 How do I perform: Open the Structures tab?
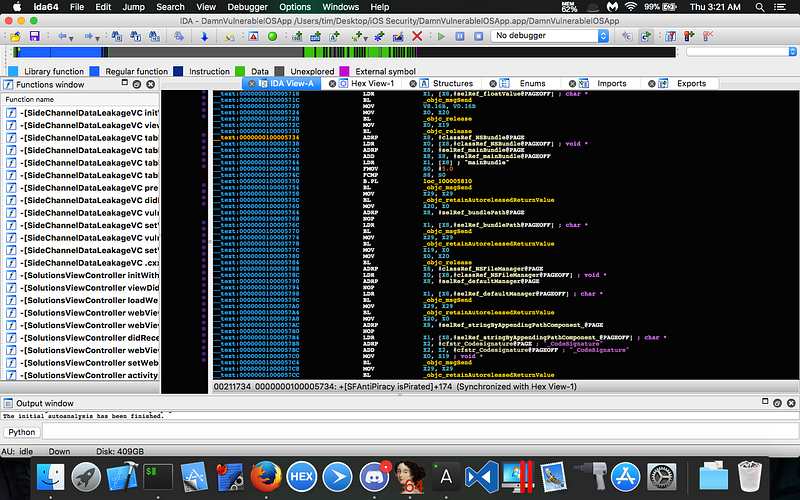tap(452, 84)
